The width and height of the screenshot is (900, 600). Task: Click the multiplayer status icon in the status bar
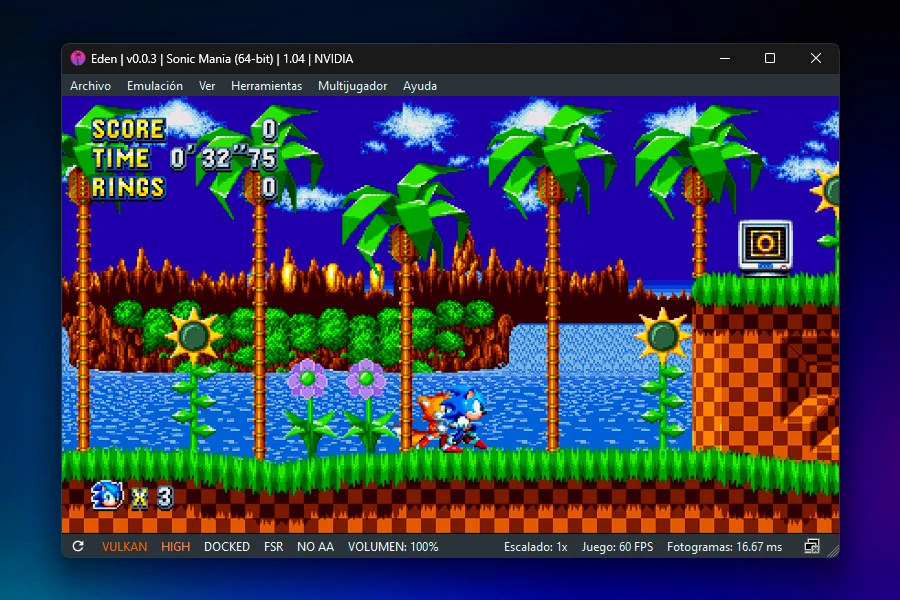click(x=812, y=547)
